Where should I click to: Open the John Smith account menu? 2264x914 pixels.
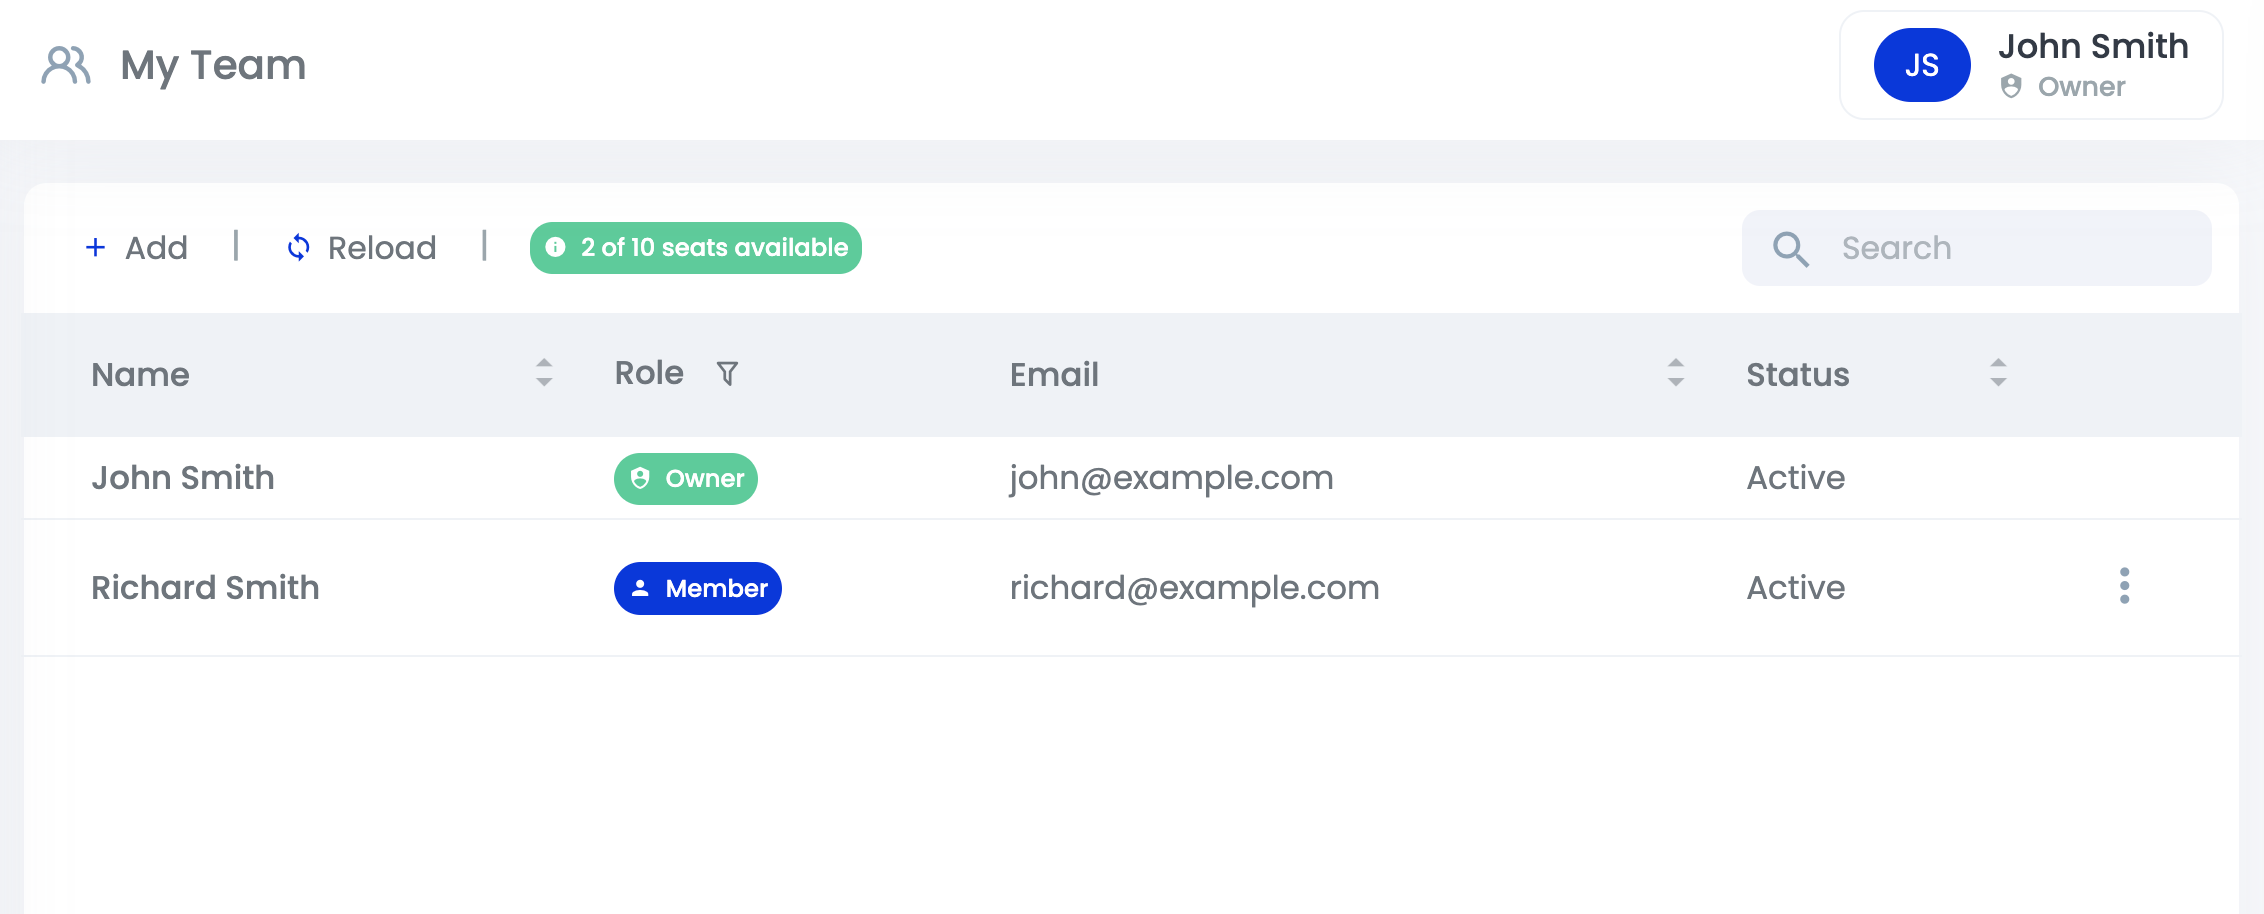point(2030,64)
